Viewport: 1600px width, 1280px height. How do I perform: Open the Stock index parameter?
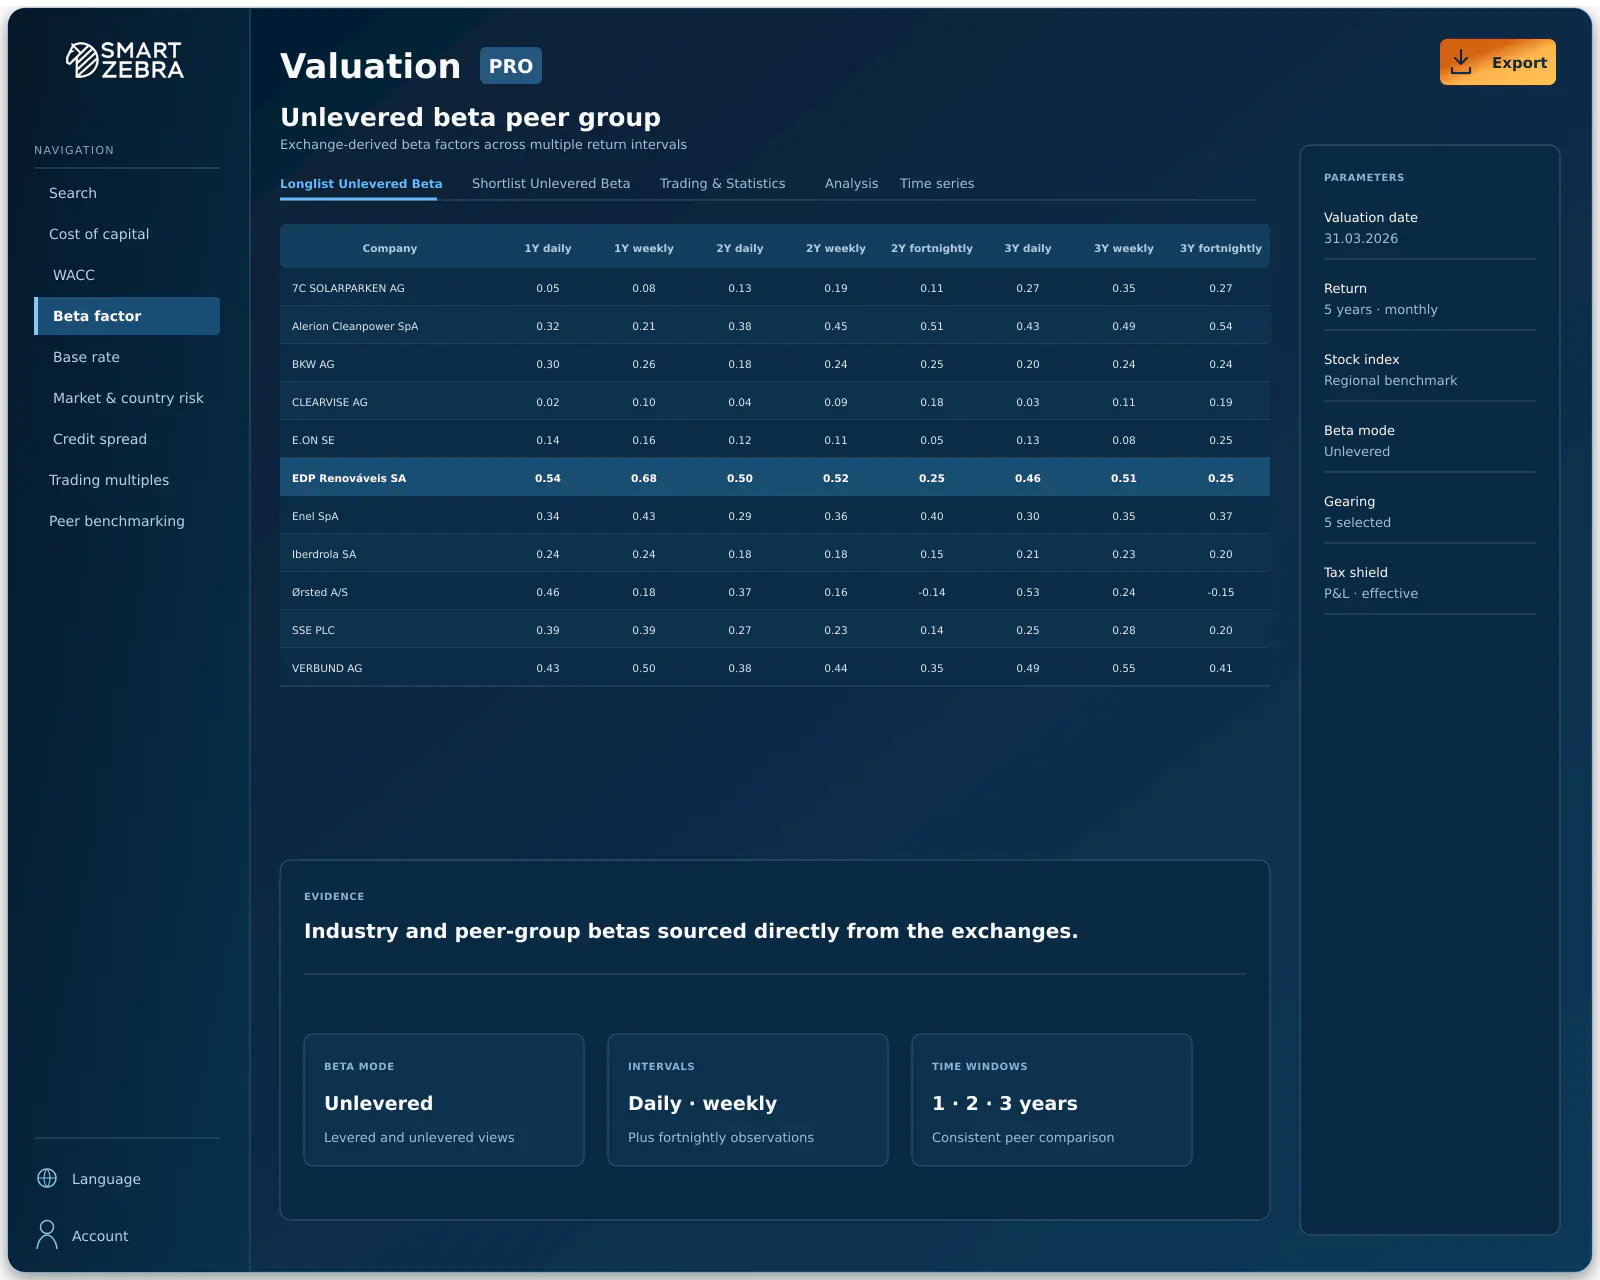(x=1429, y=370)
